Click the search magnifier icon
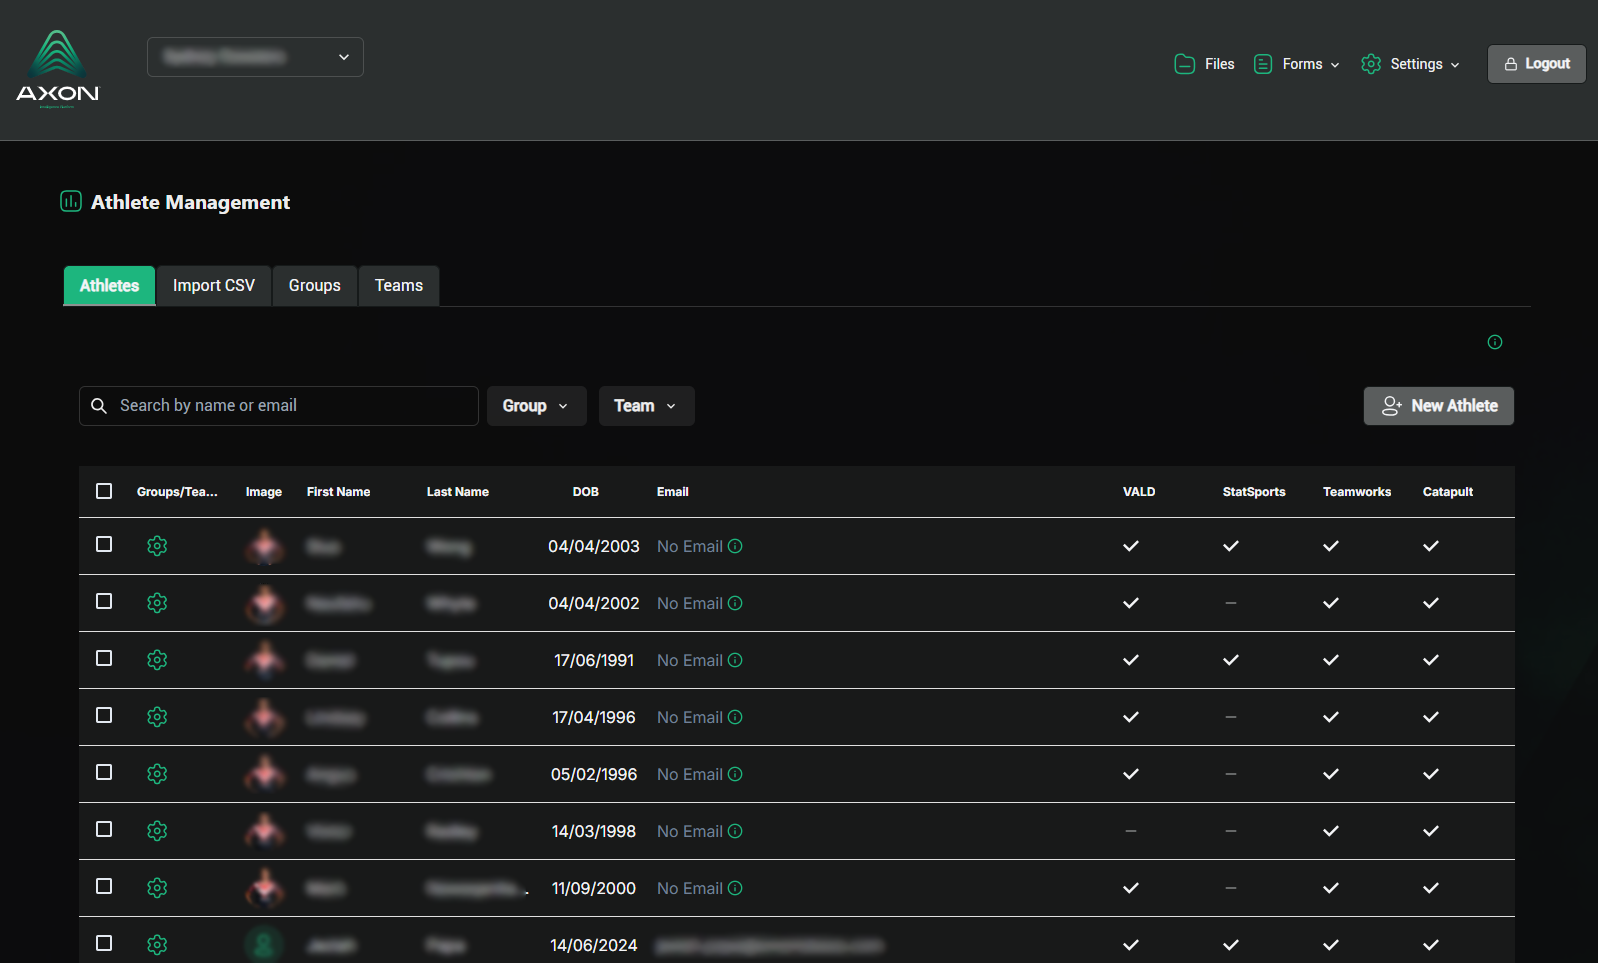This screenshot has width=1598, height=963. click(99, 406)
